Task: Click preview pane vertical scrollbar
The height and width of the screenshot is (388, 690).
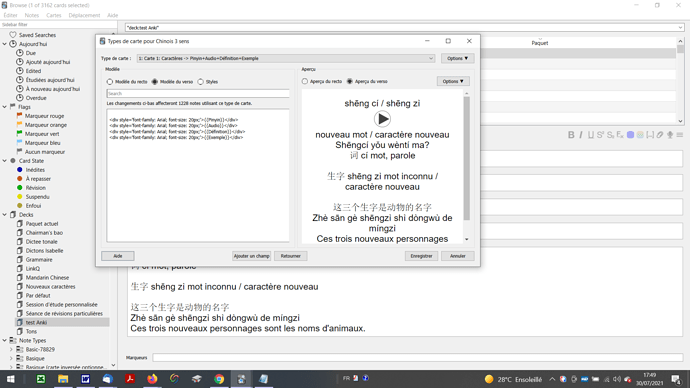Action: 466,158
